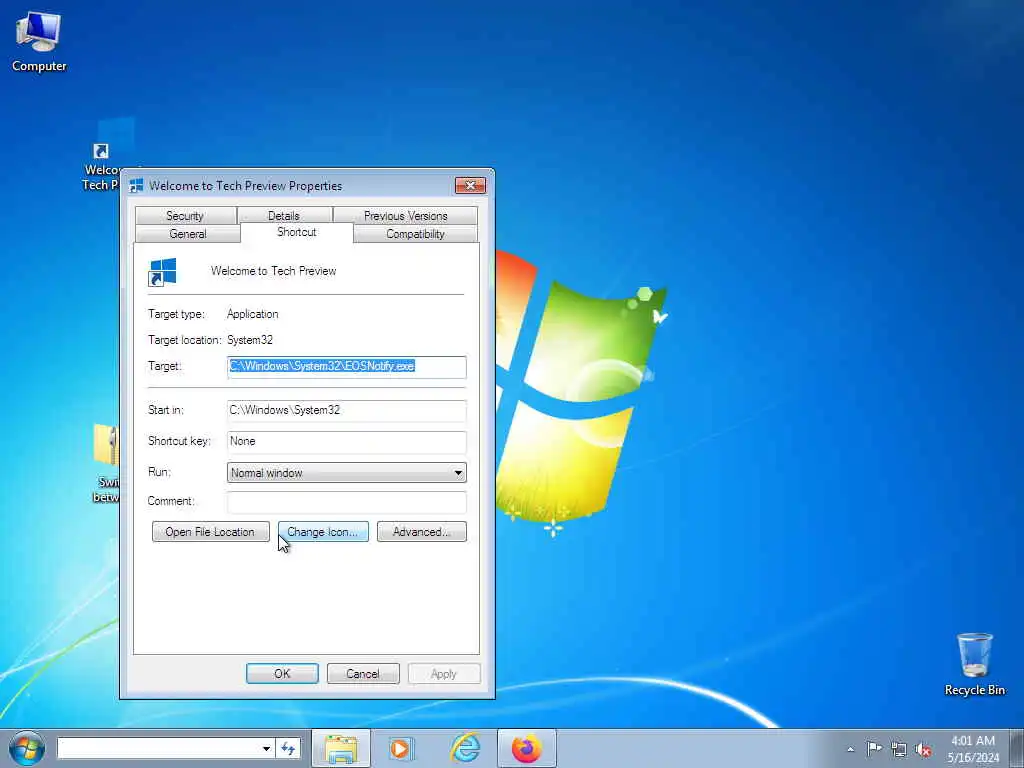Click the 'System32' target location value
The image size is (1024, 768).
[x=250, y=340]
